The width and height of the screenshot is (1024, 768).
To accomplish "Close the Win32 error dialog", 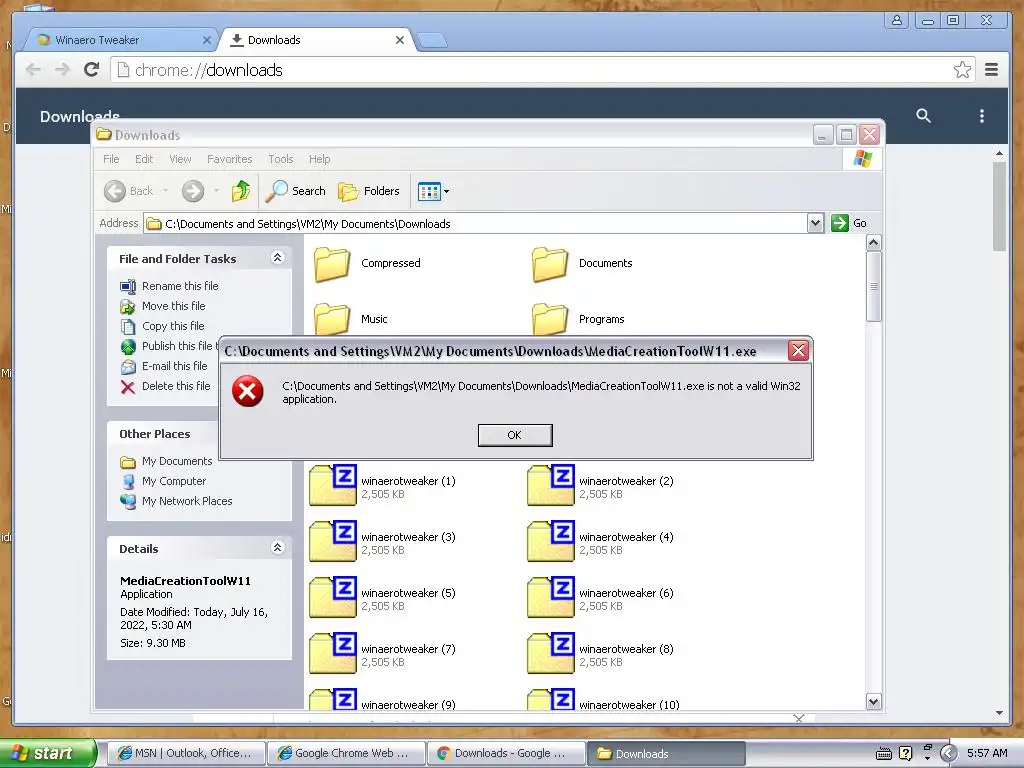I will tap(798, 351).
